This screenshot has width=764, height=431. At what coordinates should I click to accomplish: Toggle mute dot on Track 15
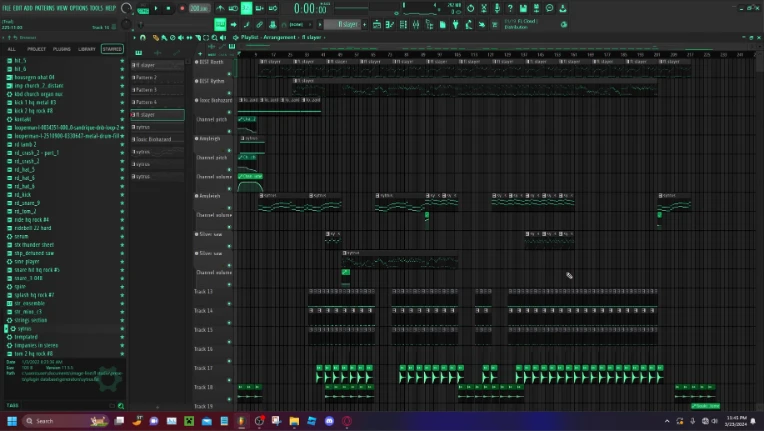[x=229, y=342]
